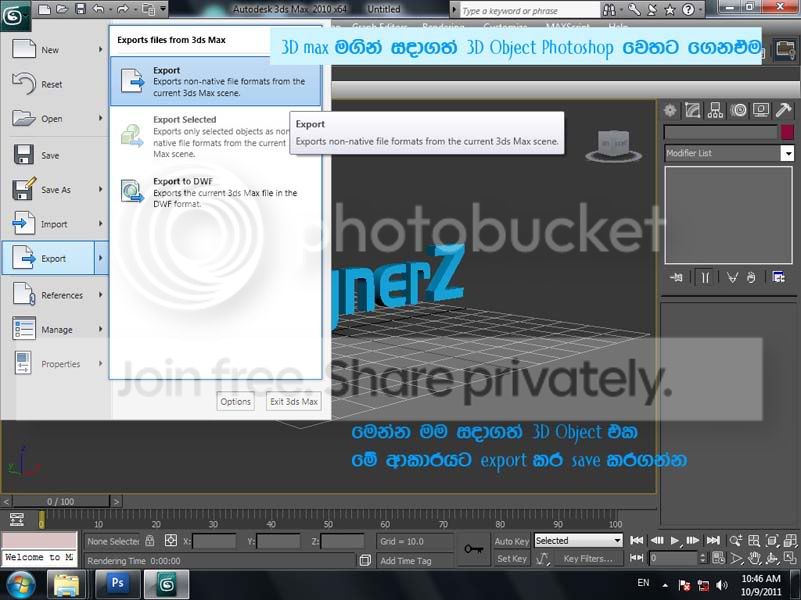The image size is (801, 600).
Task: Click the current frame number field
Action: [672, 558]
